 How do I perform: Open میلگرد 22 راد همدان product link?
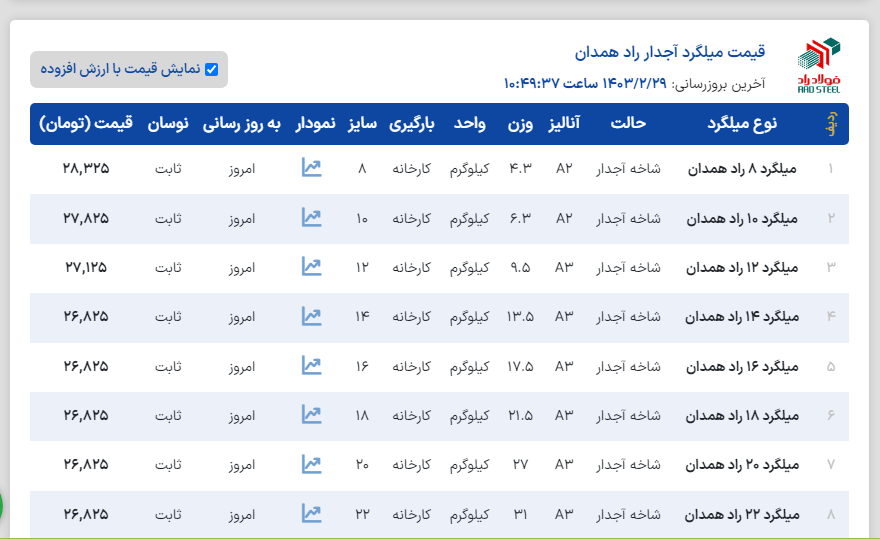point(741,514)
